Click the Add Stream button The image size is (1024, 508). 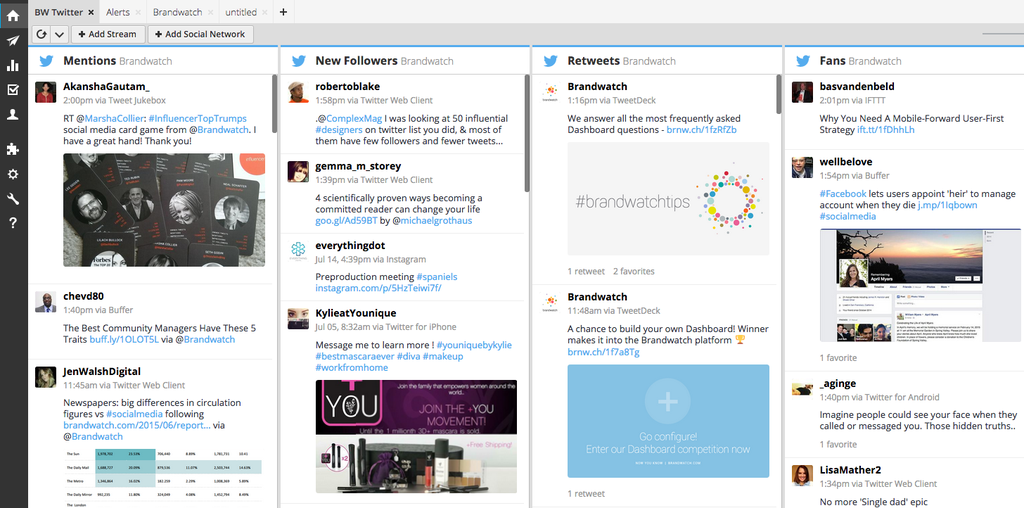(108, 34)
